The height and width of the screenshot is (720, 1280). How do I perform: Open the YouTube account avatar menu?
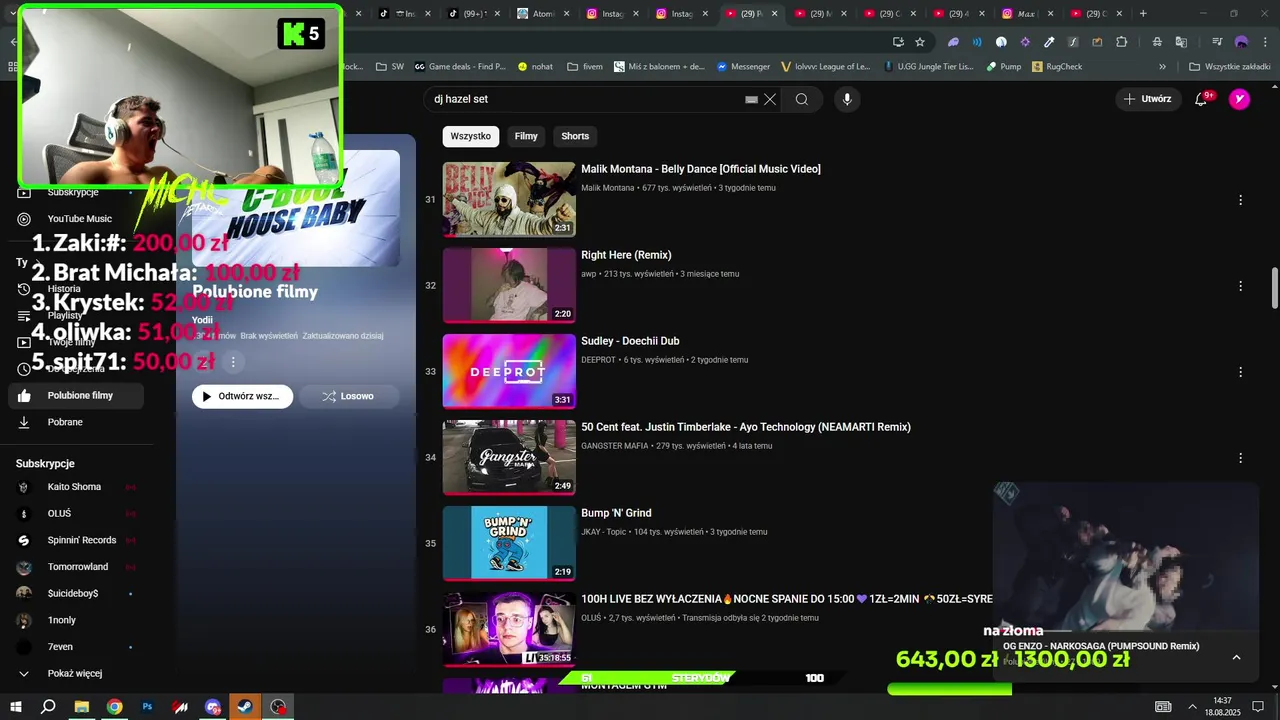coord(1240,99)
